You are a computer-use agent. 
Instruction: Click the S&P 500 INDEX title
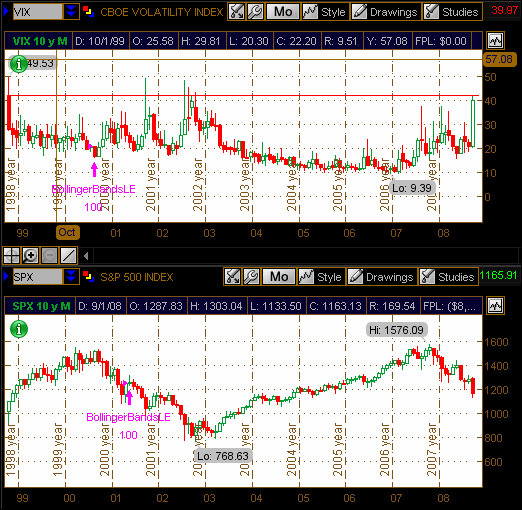(x=137, y=277)
